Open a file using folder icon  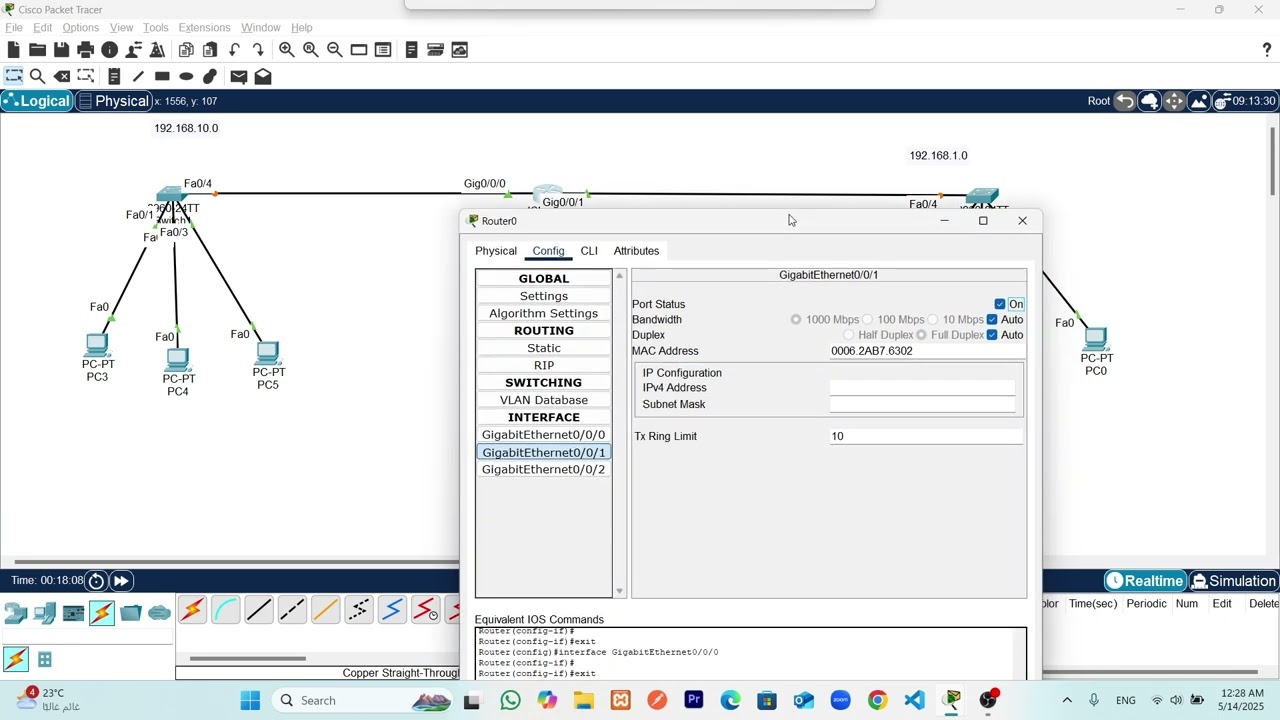(37, 49)
